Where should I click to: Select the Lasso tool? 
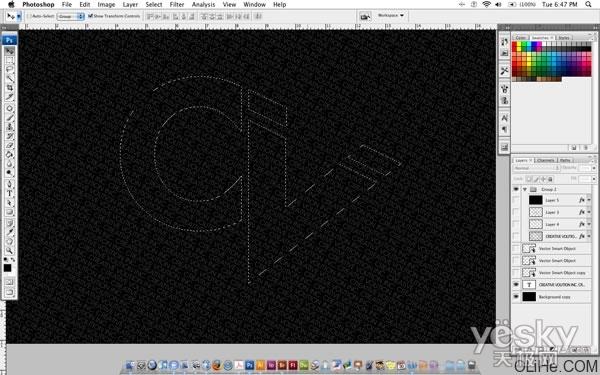click(x=10, y=69)
